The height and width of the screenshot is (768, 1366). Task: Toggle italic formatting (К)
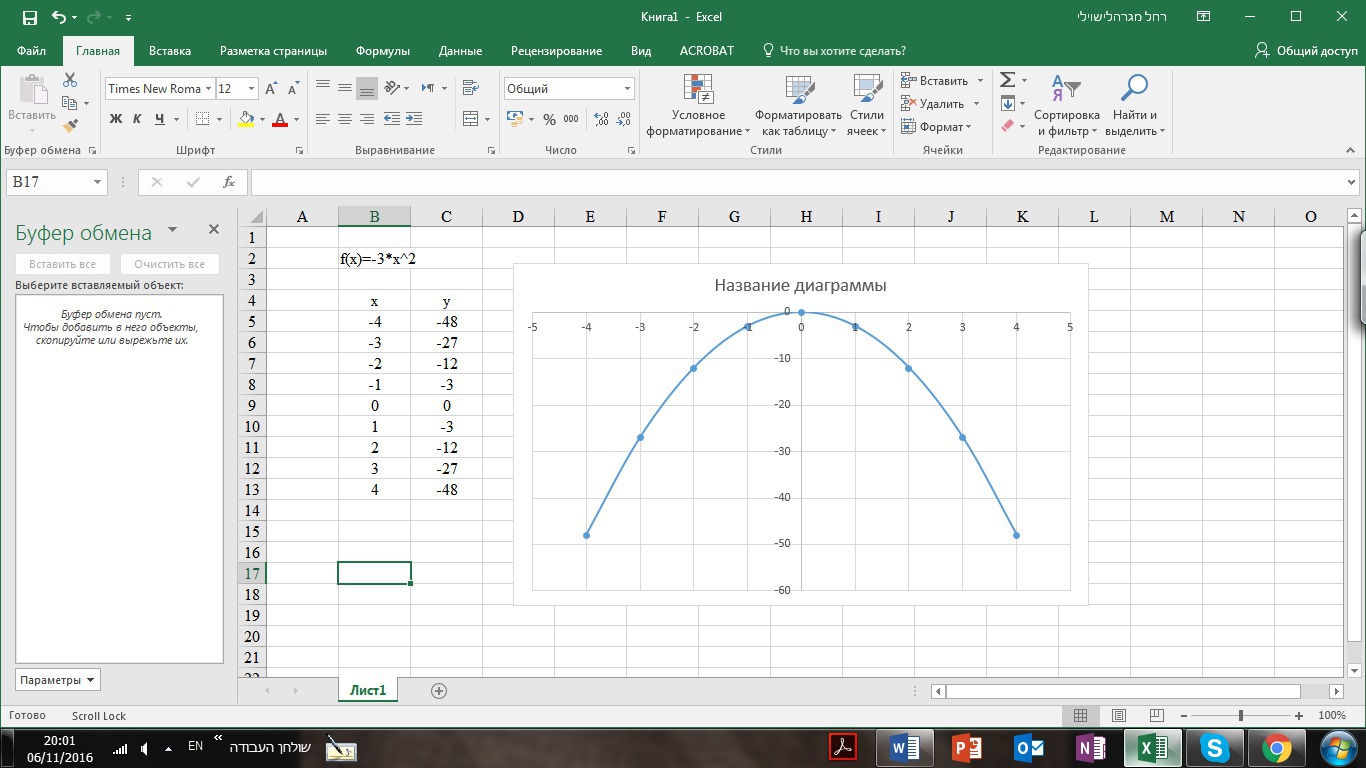(137, 119)
